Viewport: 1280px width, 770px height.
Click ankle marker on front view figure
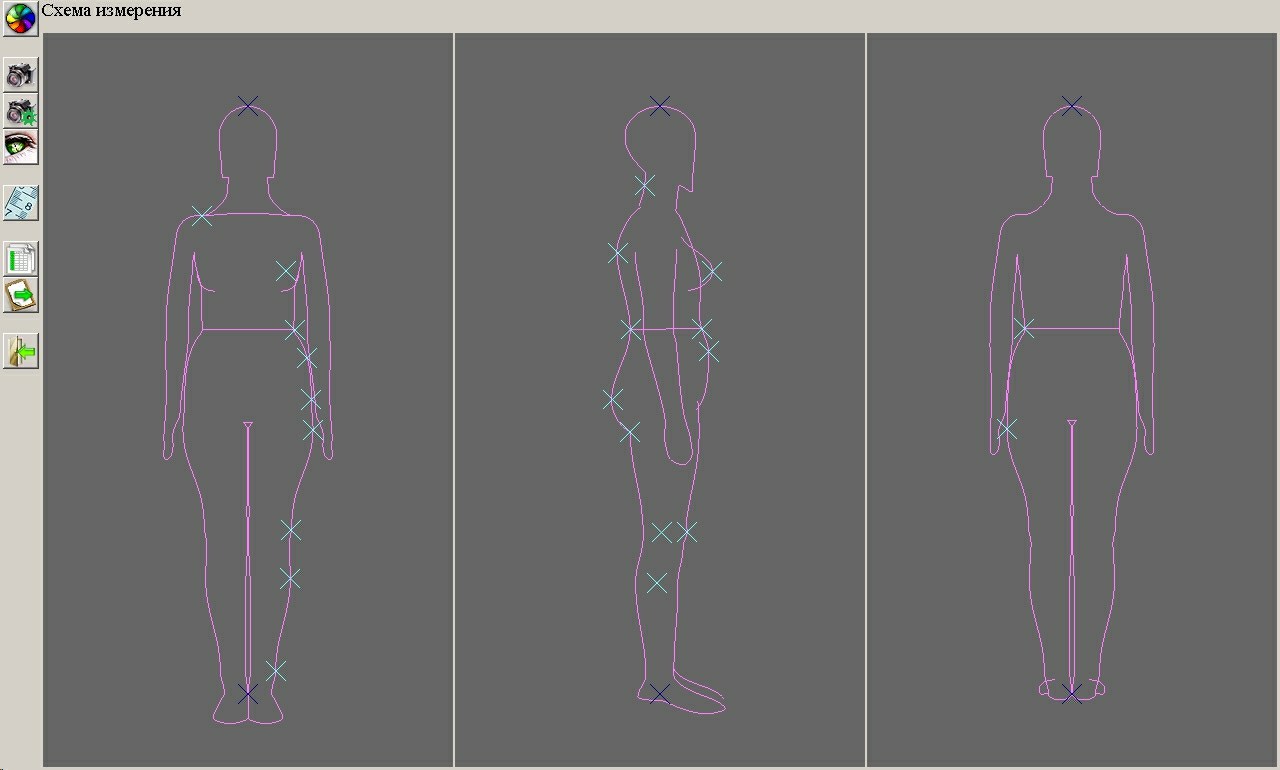pos(276,670)
